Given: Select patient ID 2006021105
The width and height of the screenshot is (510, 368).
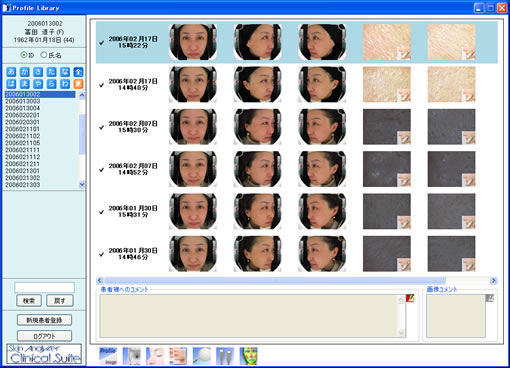Looking at the screenshot, I should 23,143.
